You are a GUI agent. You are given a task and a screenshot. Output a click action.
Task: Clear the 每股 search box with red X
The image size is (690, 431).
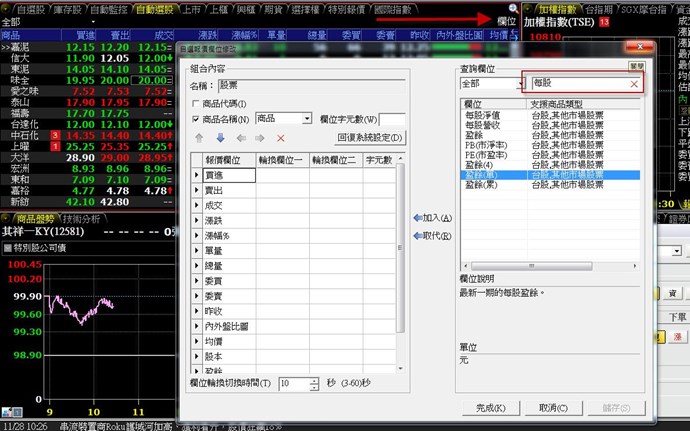coord(634,84)
